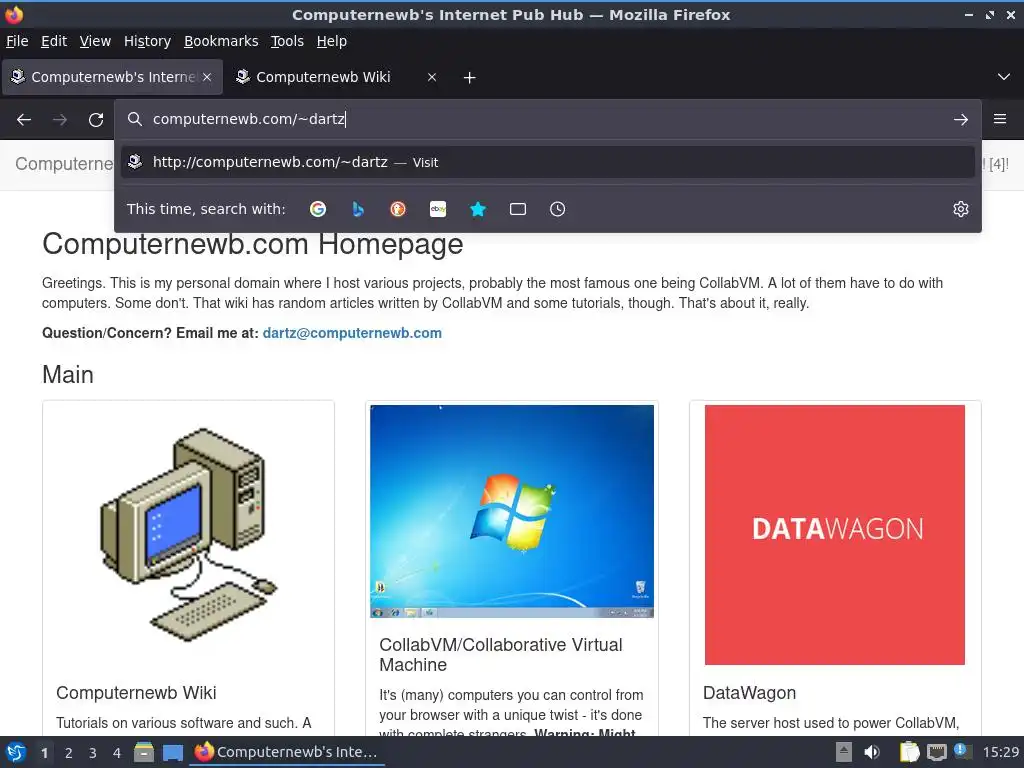Image resolution: width=1024 pixels, height=768 pixels.
Task: Switch to workspace 3 in the taskbar
Action: (93, 753)
